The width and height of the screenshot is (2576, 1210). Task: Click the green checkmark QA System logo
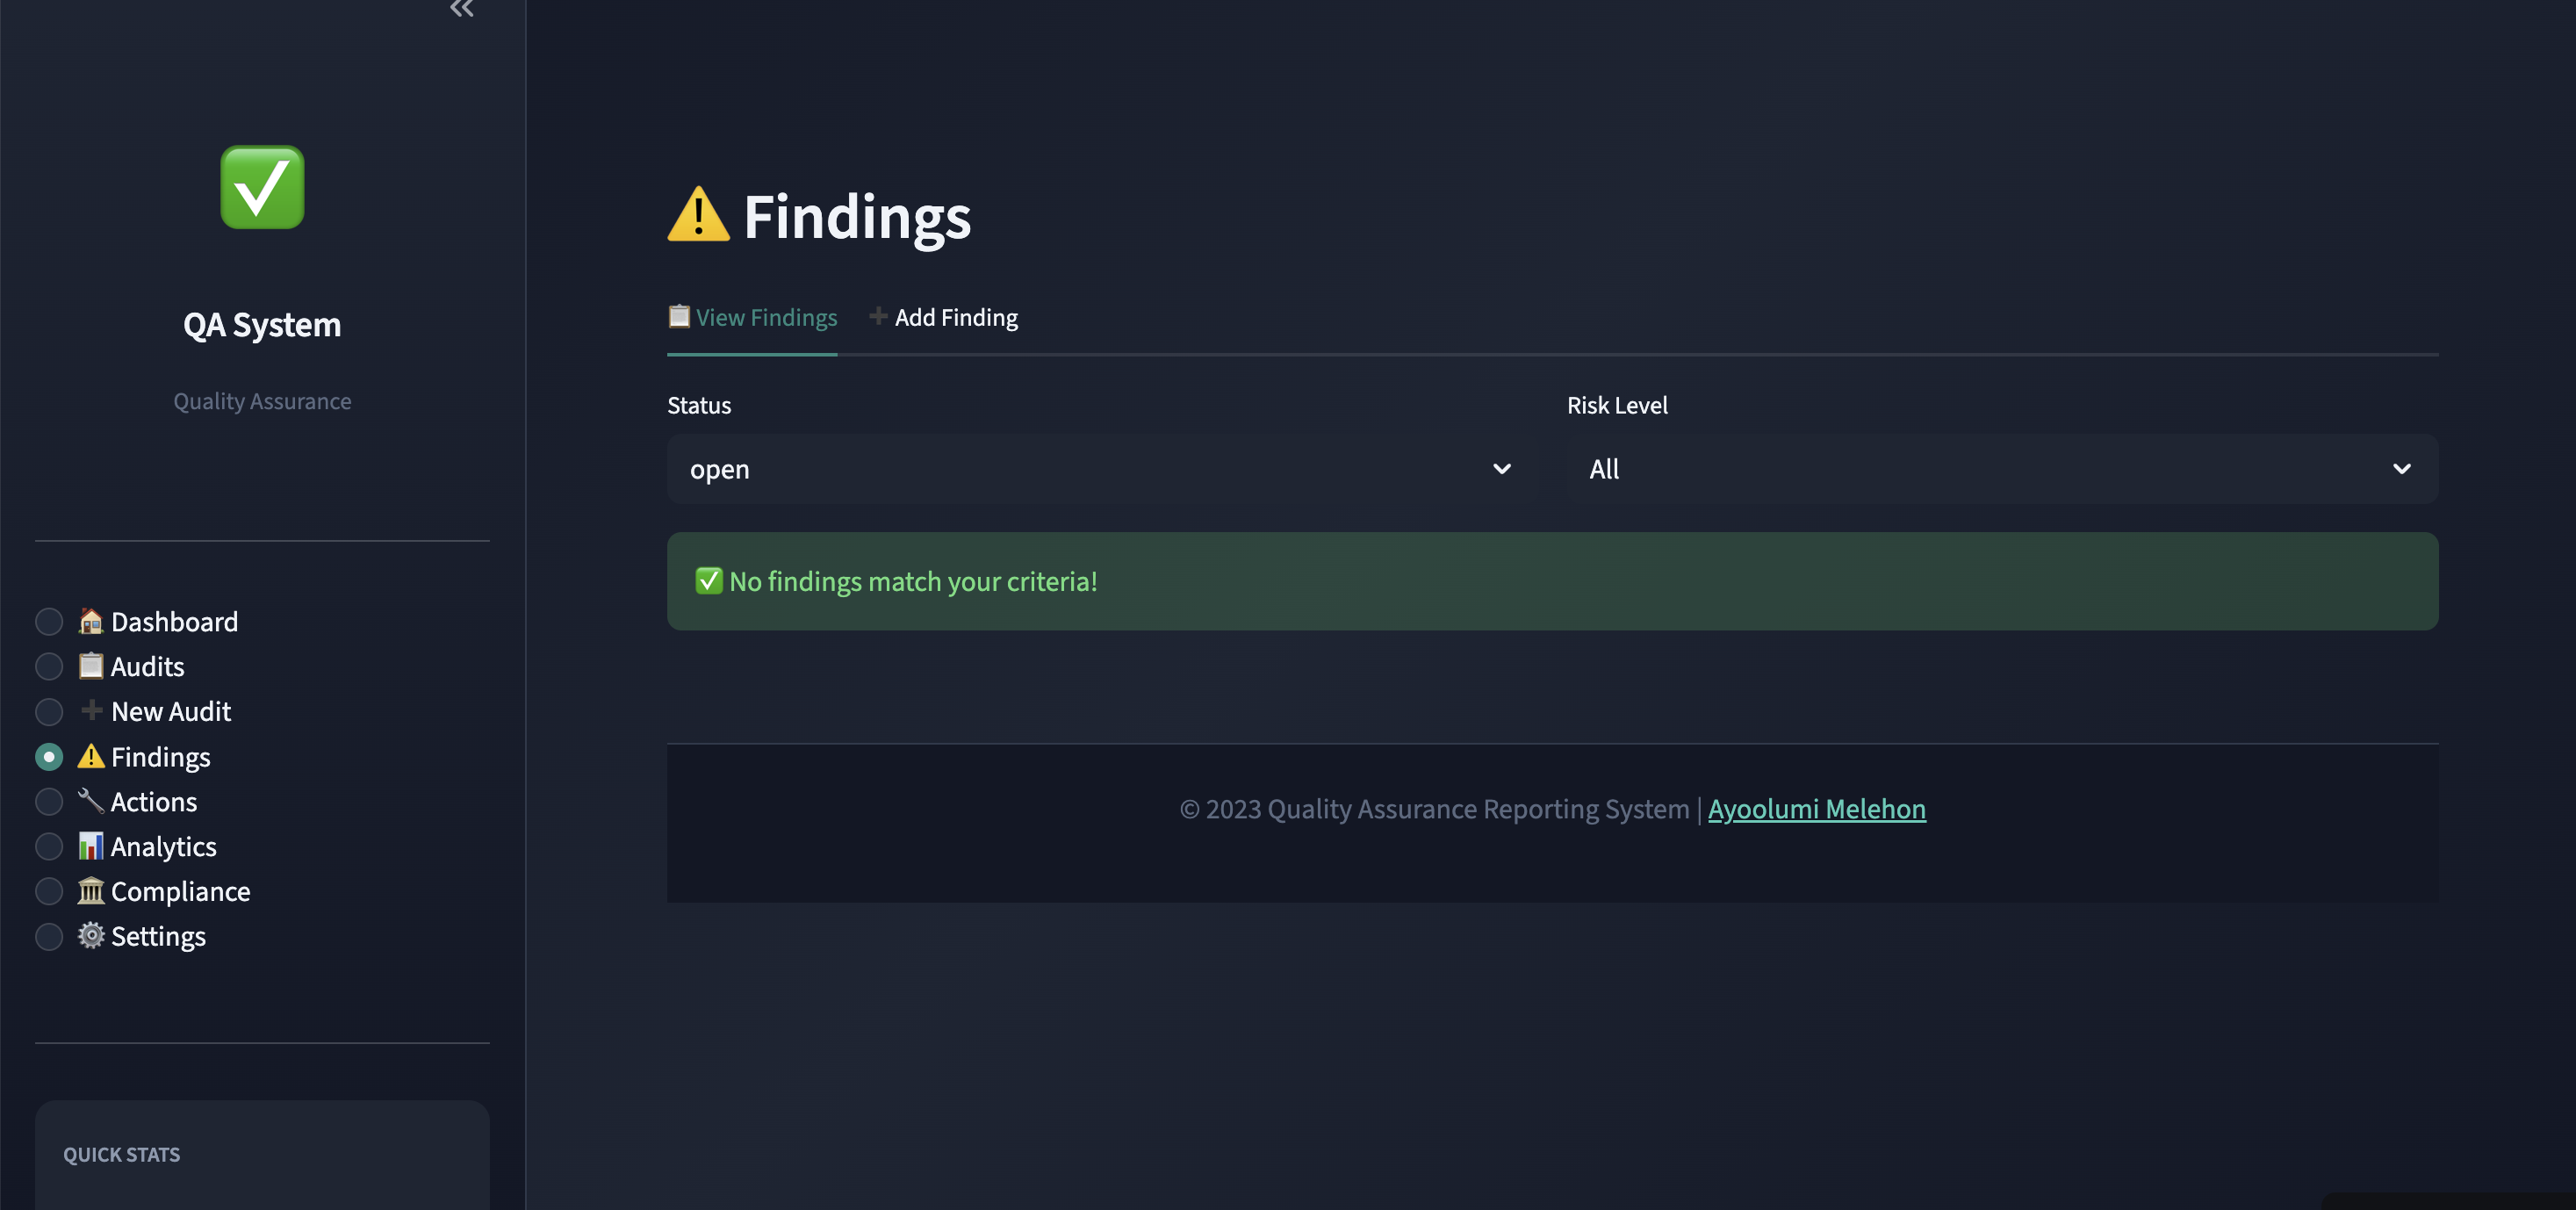point(262,187)
